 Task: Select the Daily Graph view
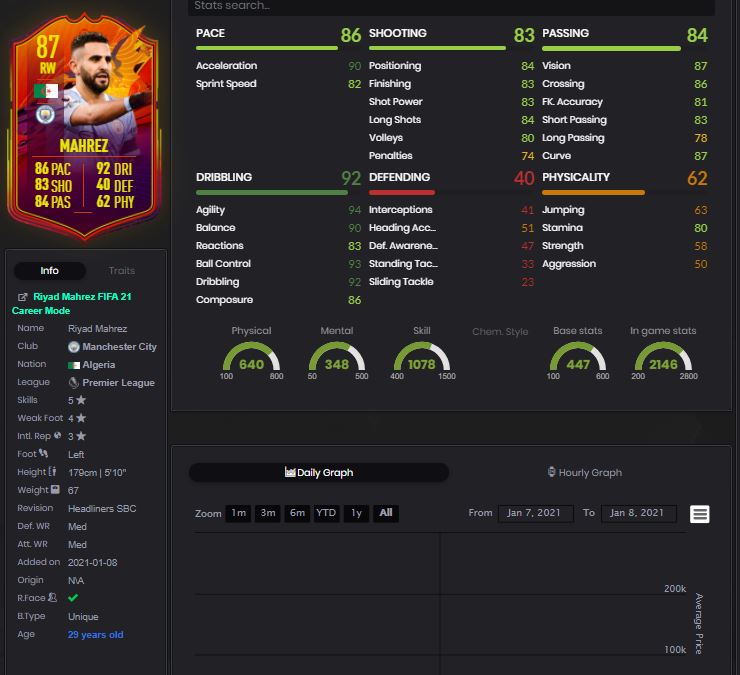(319, 472)
